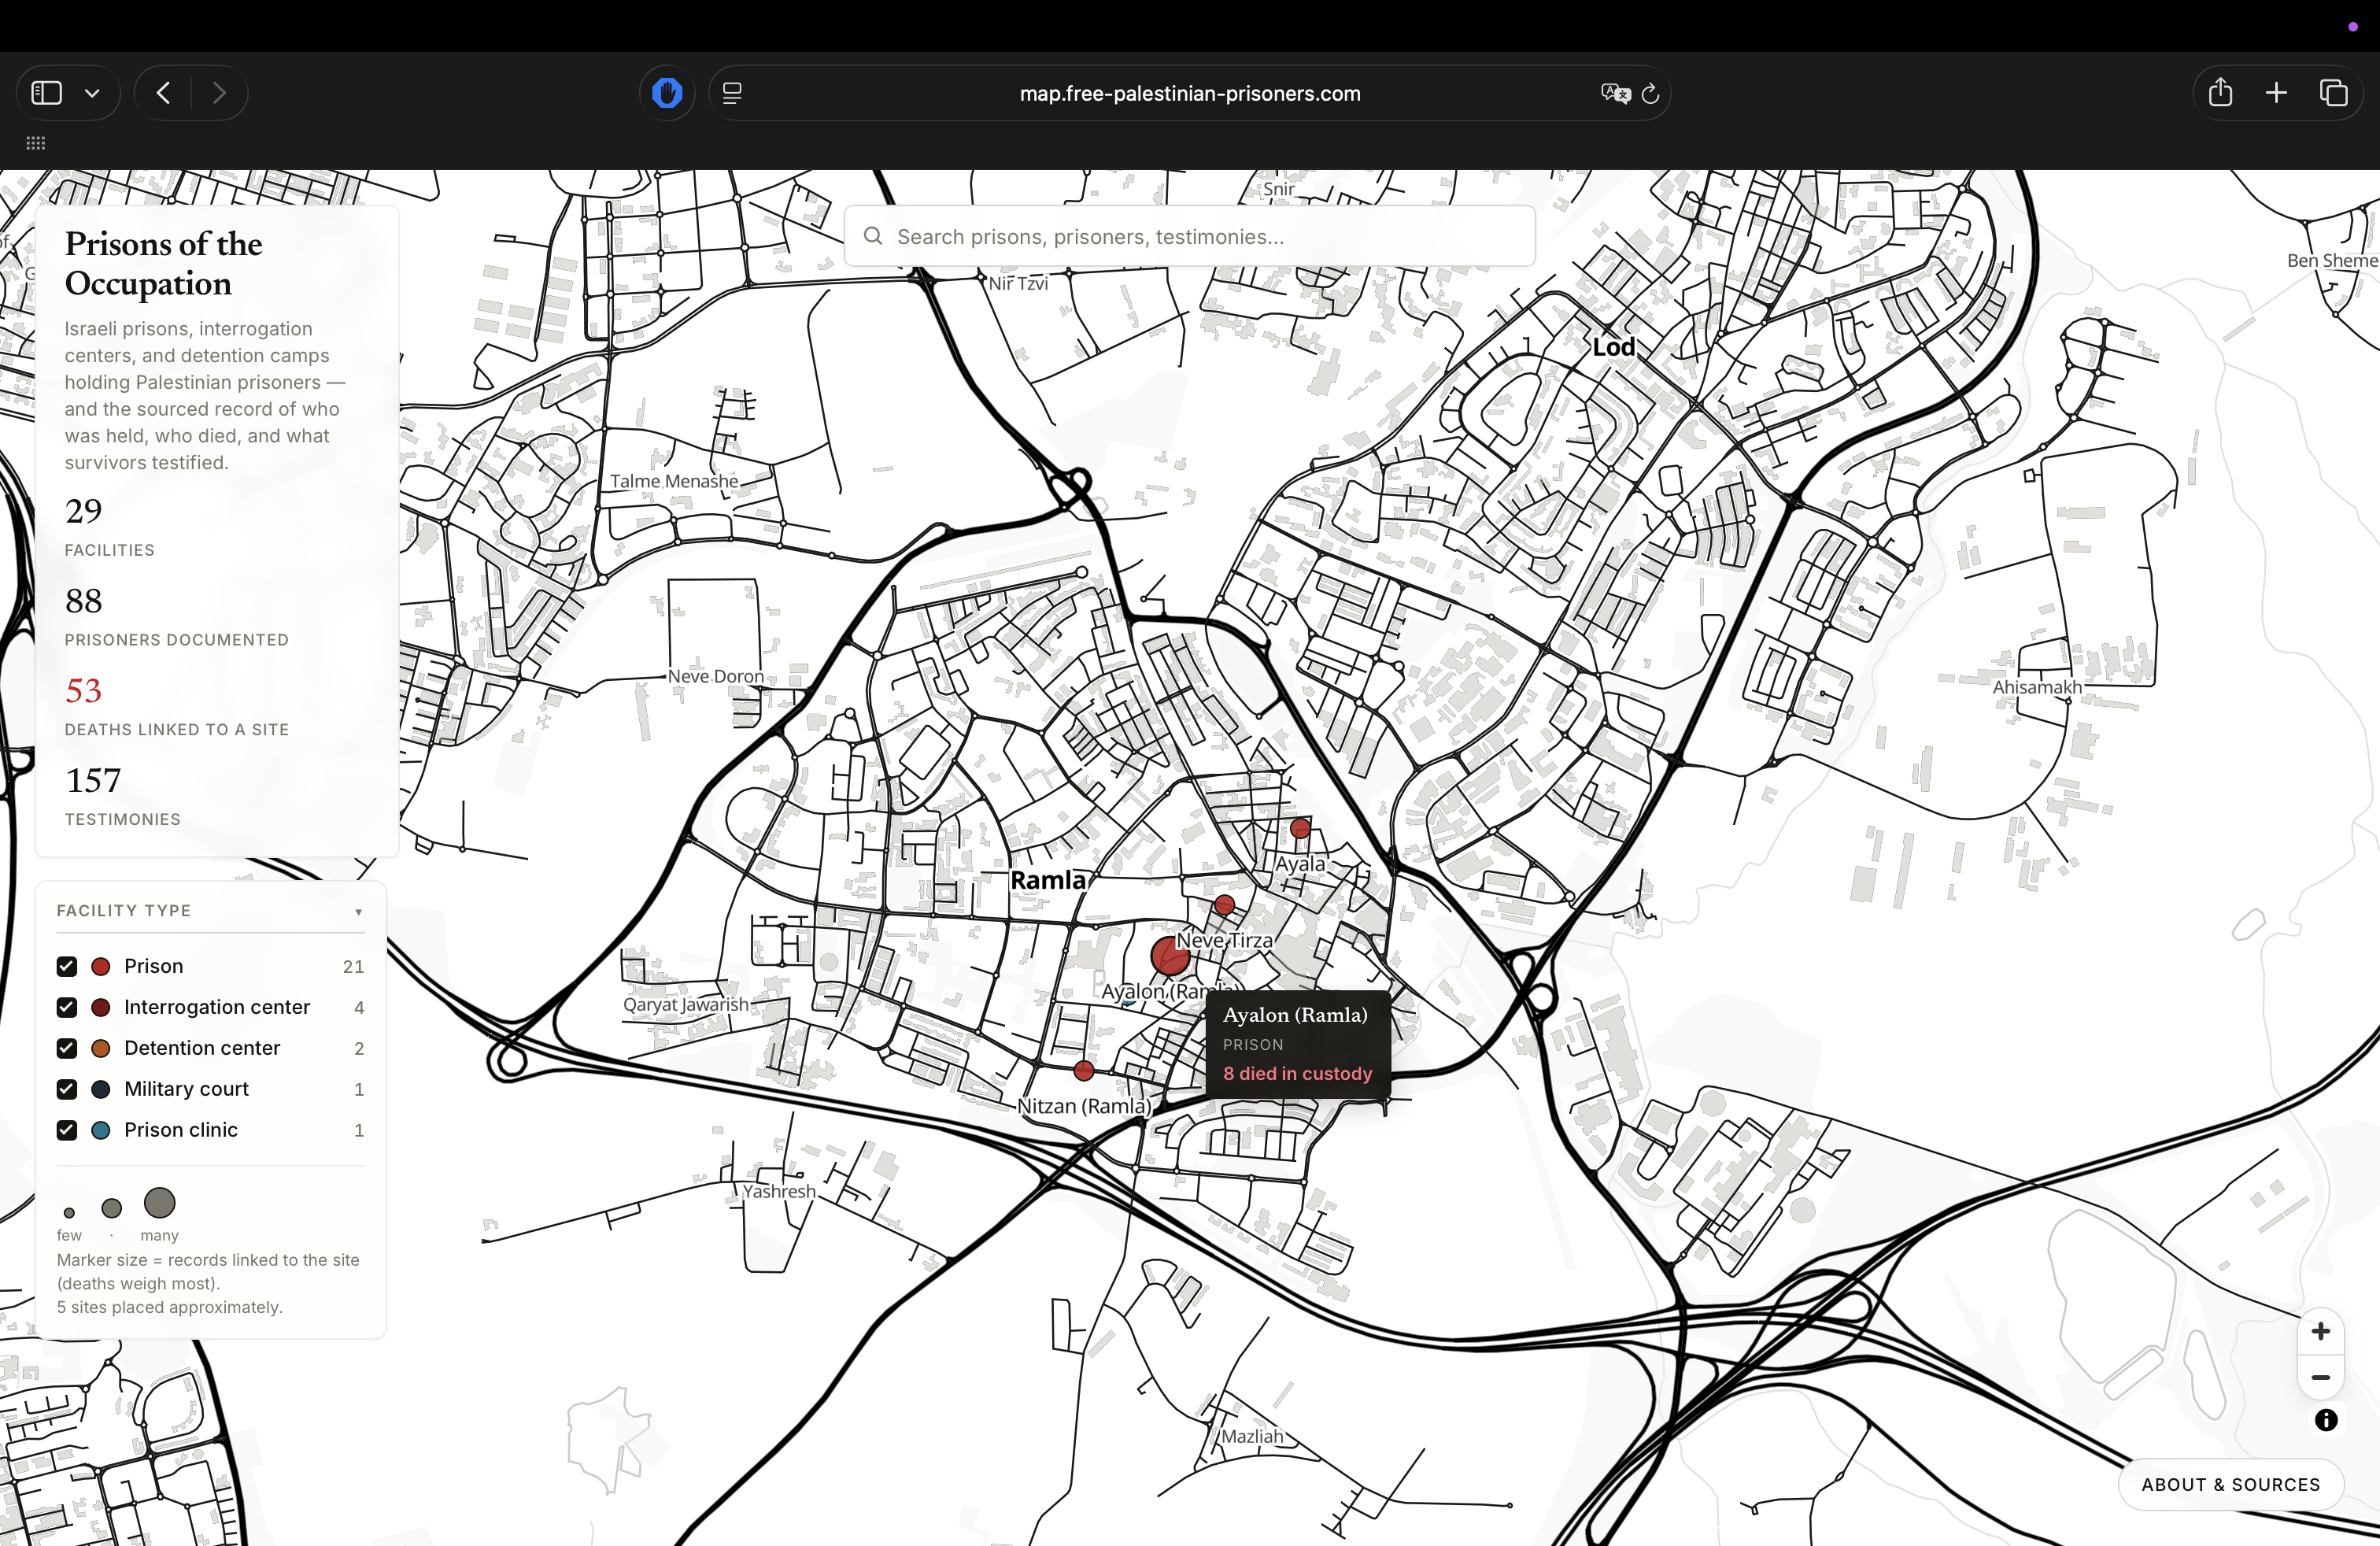Click the Lod city label
The width and height of the screenshot is (2380, 1546).
click(x=1613, y=347)
